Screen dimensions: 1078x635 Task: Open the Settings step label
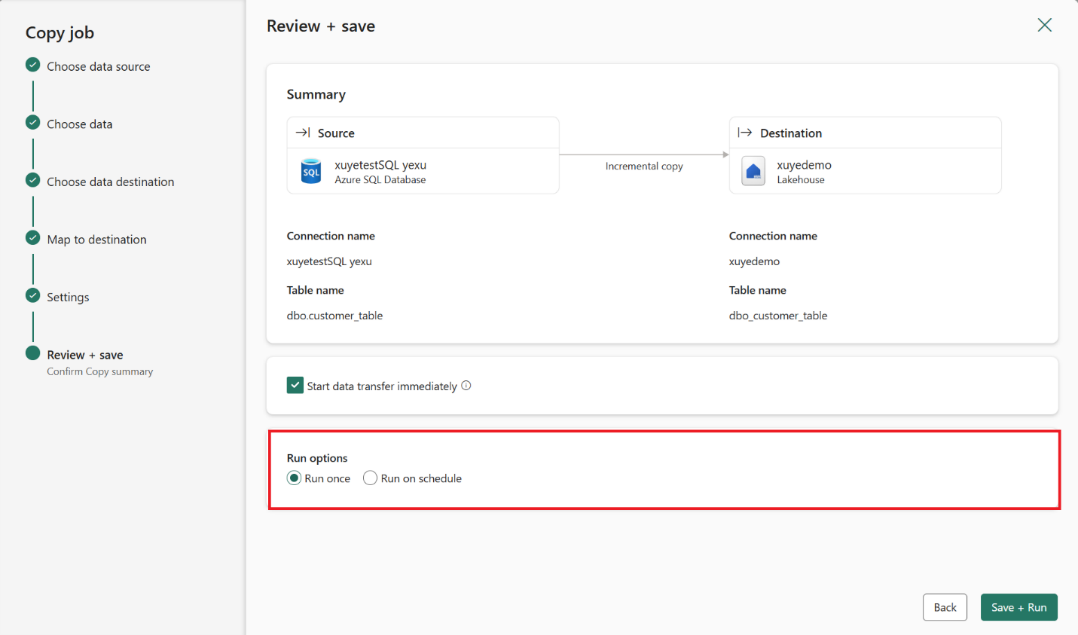68,297
